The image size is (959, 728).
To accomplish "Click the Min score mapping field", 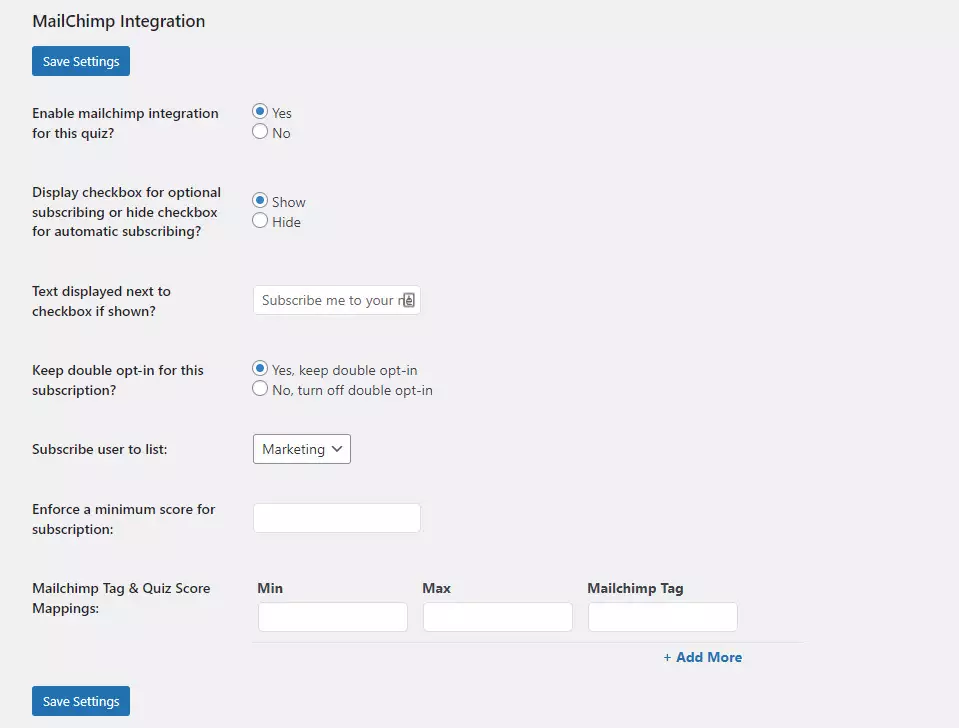I will pyautogui.click(x=333, y=617).
